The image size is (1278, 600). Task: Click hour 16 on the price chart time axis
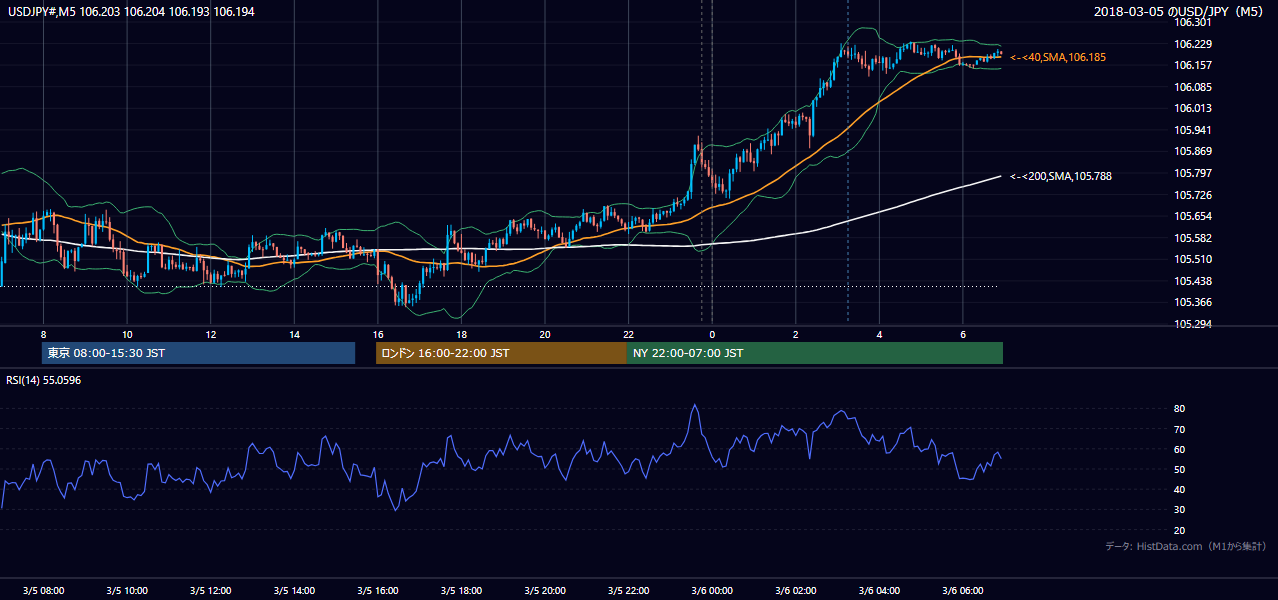click(x=377, y=334)
